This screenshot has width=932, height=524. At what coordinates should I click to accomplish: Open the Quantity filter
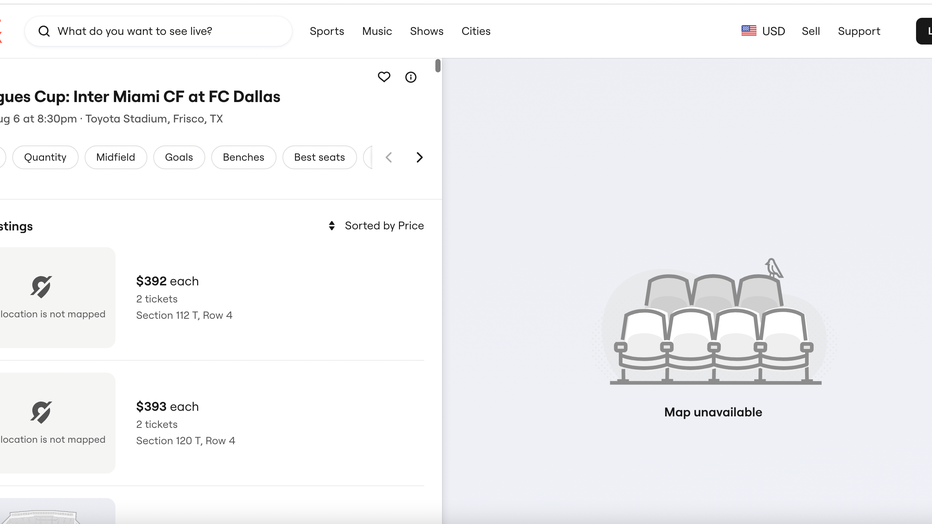pos(45,157)
